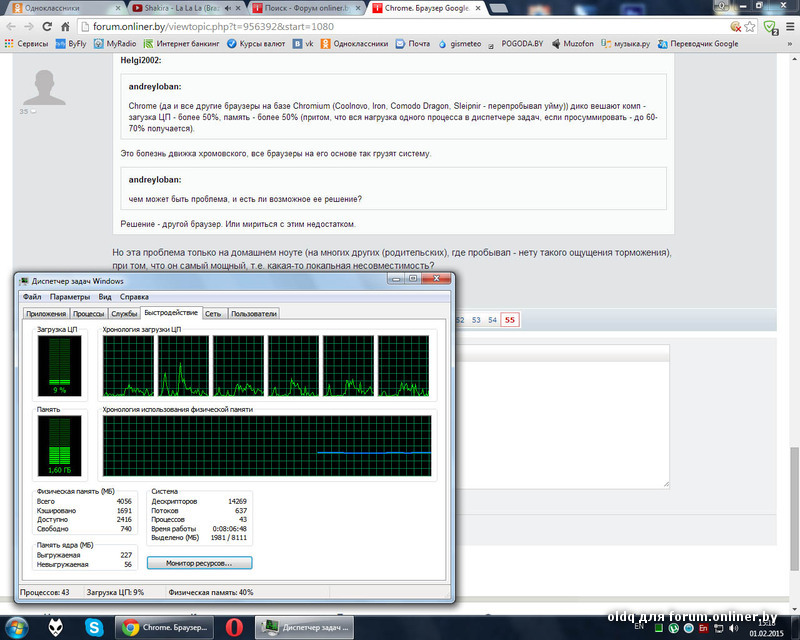Open the Одноклассники bookmark in bookmarks bar
This screenshot has height=640, width=800.
[355, 44]
